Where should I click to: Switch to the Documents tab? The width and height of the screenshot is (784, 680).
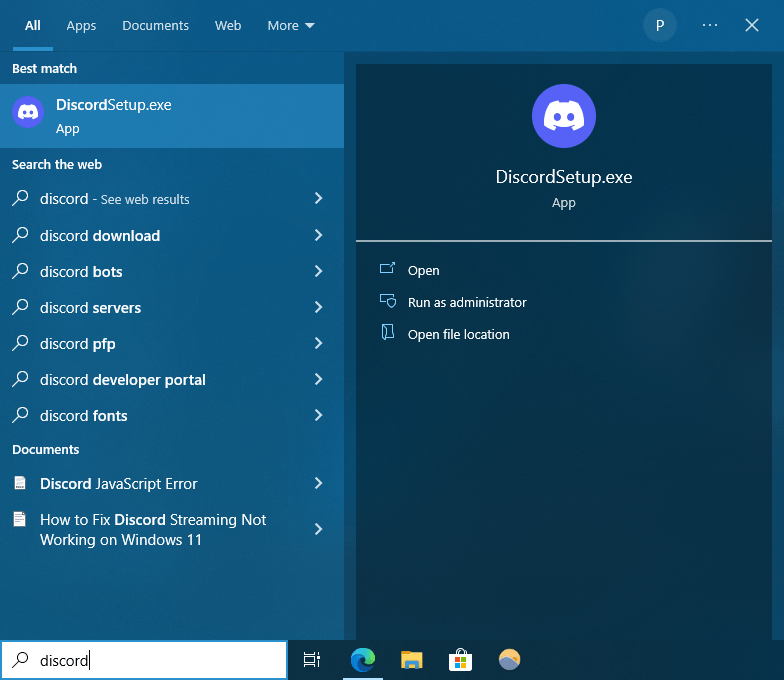(x=155, y=26)
